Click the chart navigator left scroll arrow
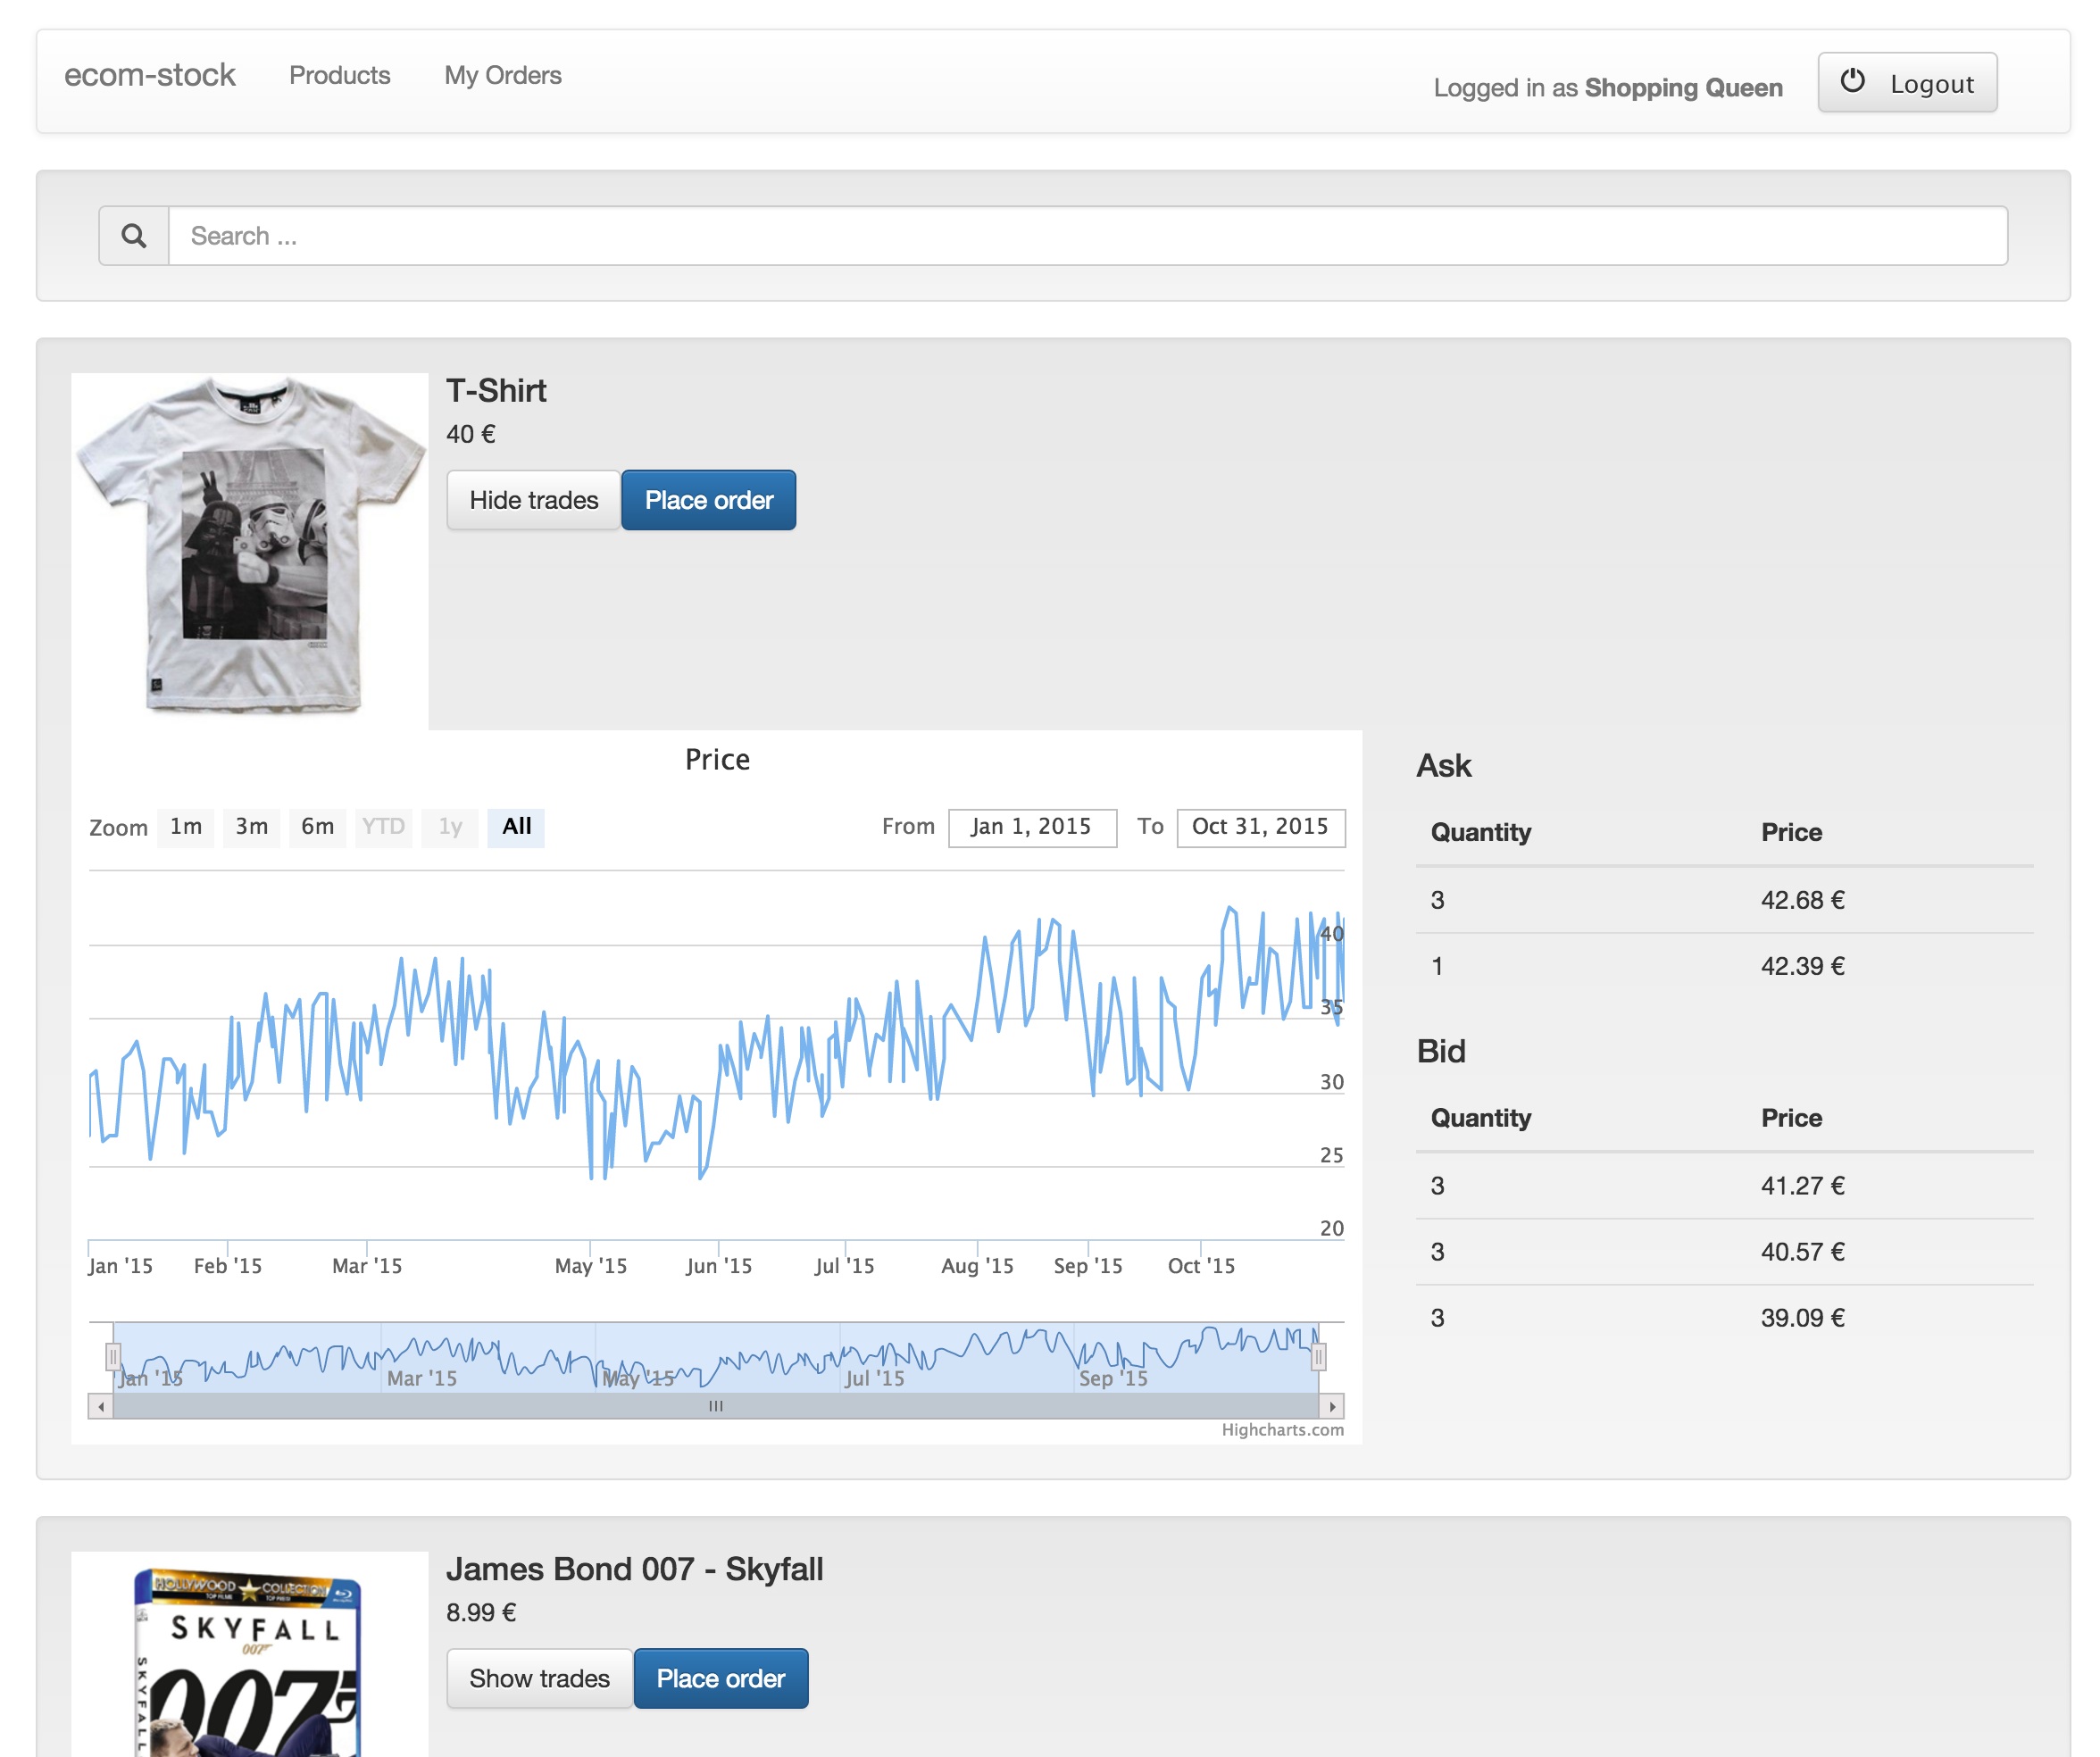 pos(101,1406)
